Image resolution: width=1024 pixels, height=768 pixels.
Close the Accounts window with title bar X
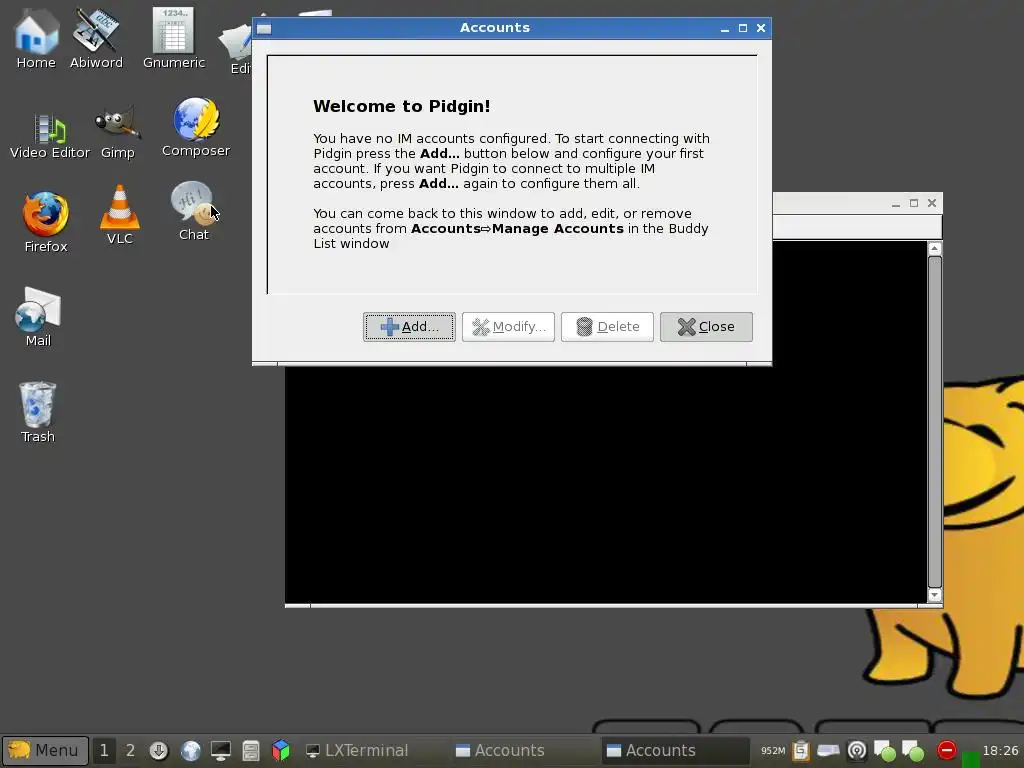(761, 28)
